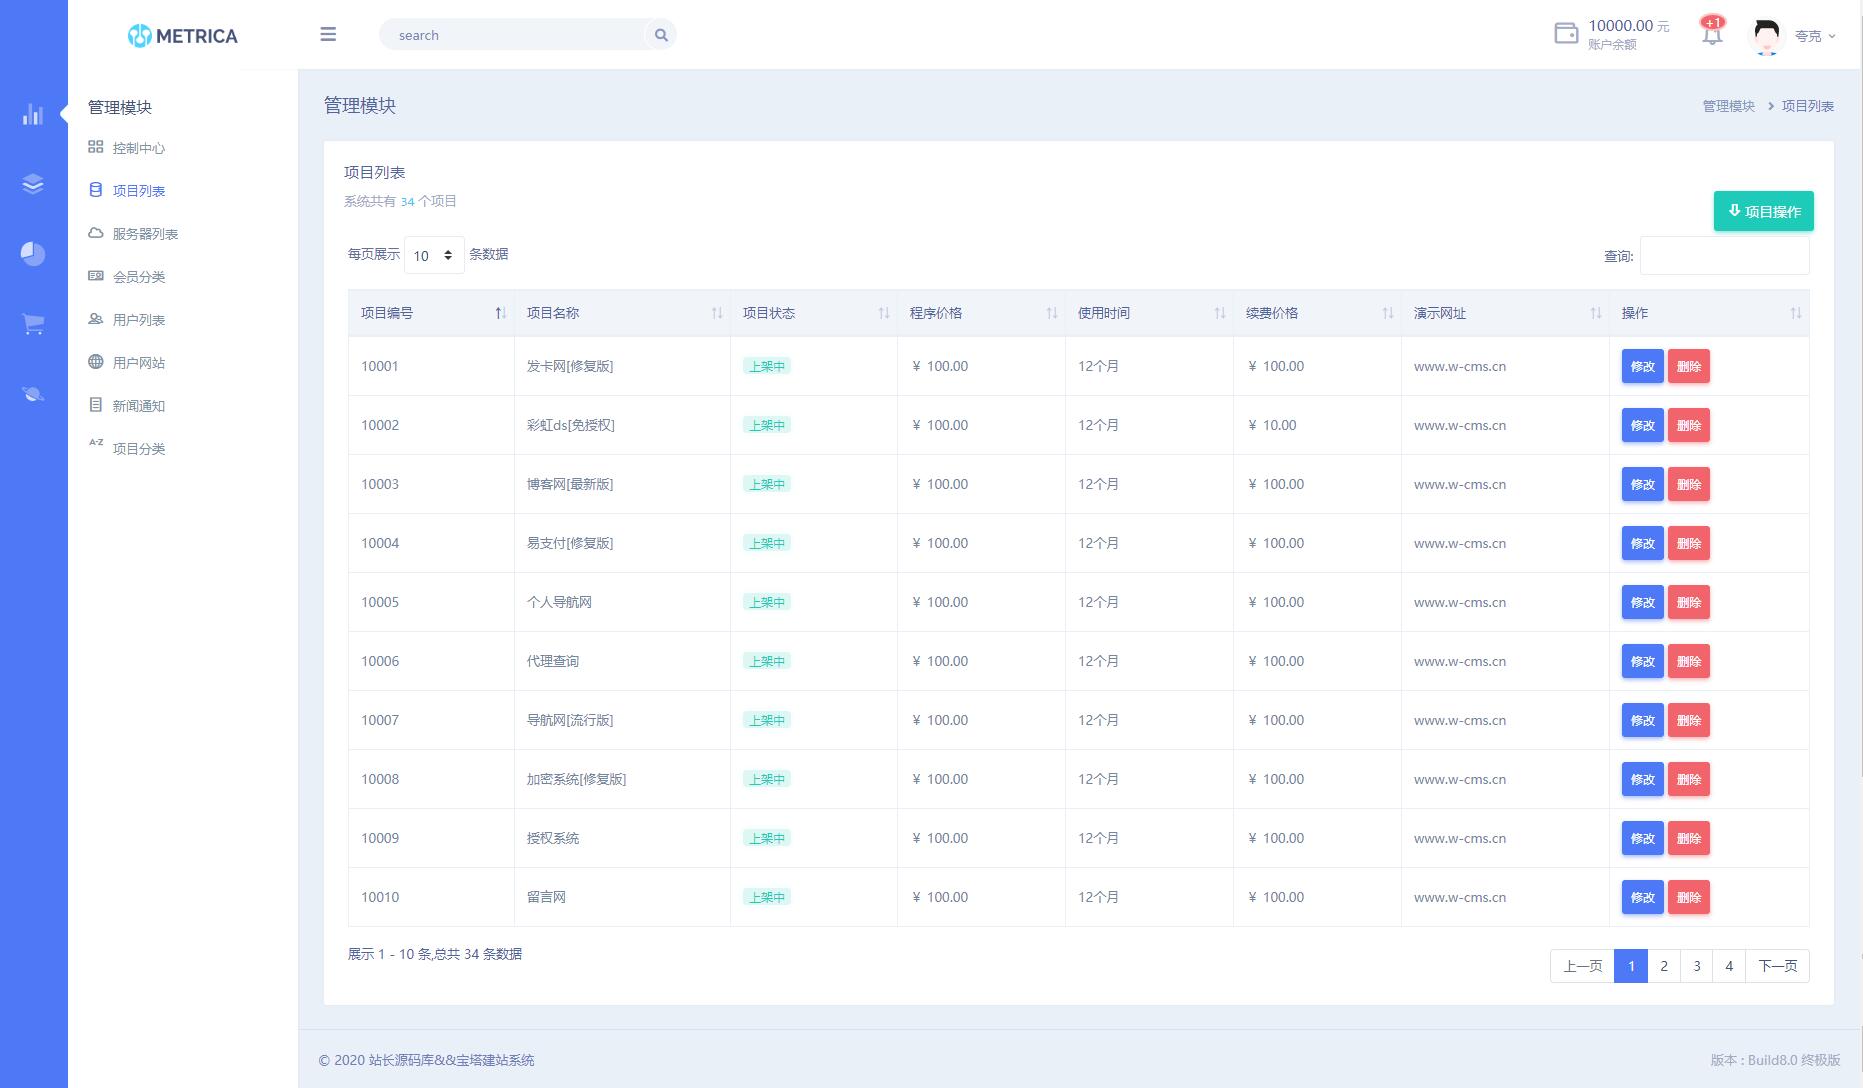
Task: Expand the 夸克 user menu
Action: coord(1815,36)
